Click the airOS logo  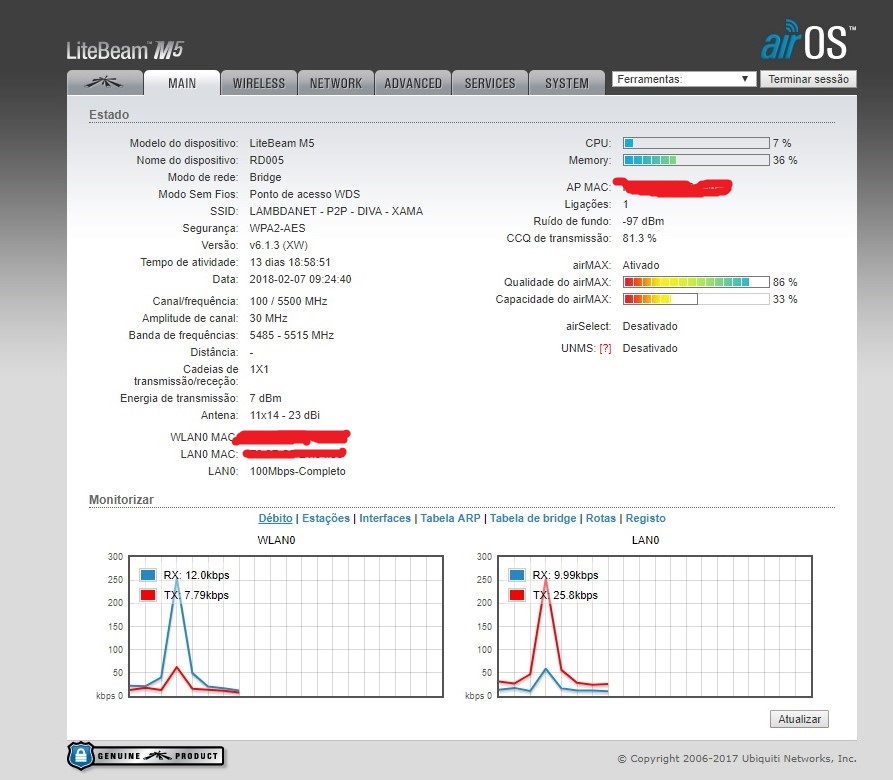click(x=808, y=40)
